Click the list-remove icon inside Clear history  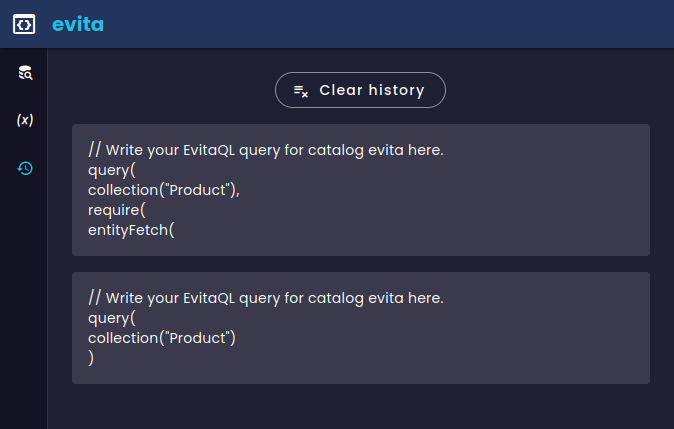click(x=300, y=90)
